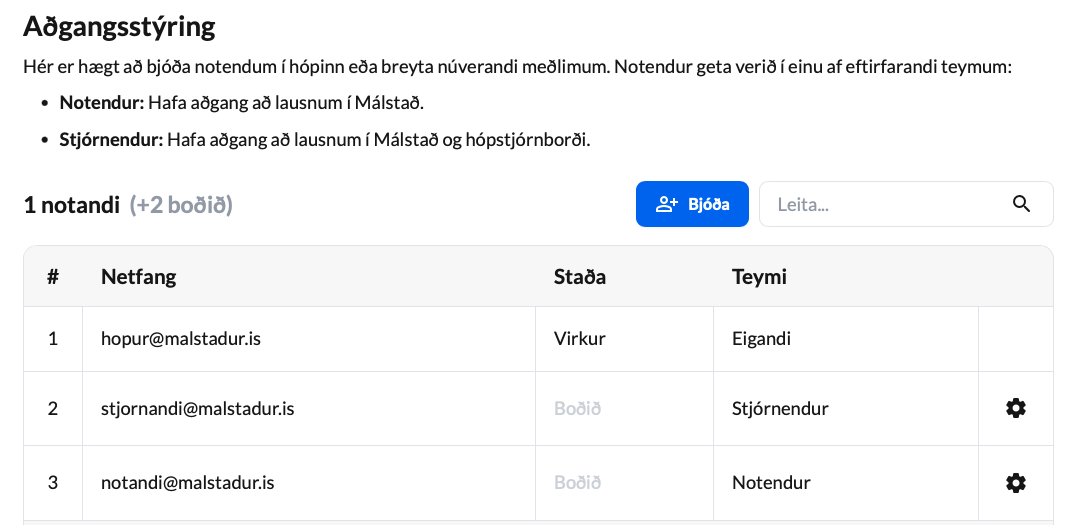Click Stjórnendur team cell in row two
Screen dimensions: 1067x525
tap(780, 409)
